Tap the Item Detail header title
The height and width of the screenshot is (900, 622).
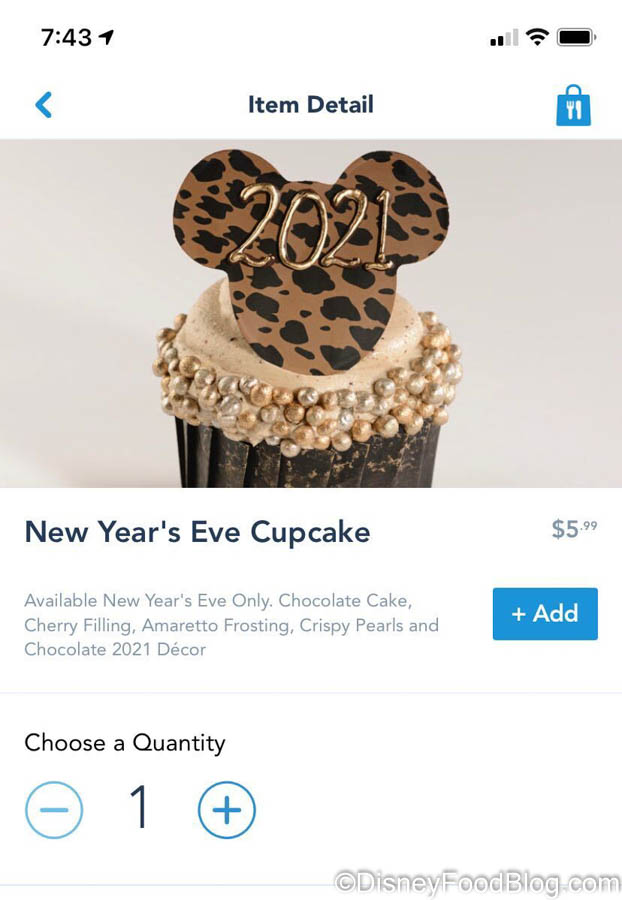[310, 104]
